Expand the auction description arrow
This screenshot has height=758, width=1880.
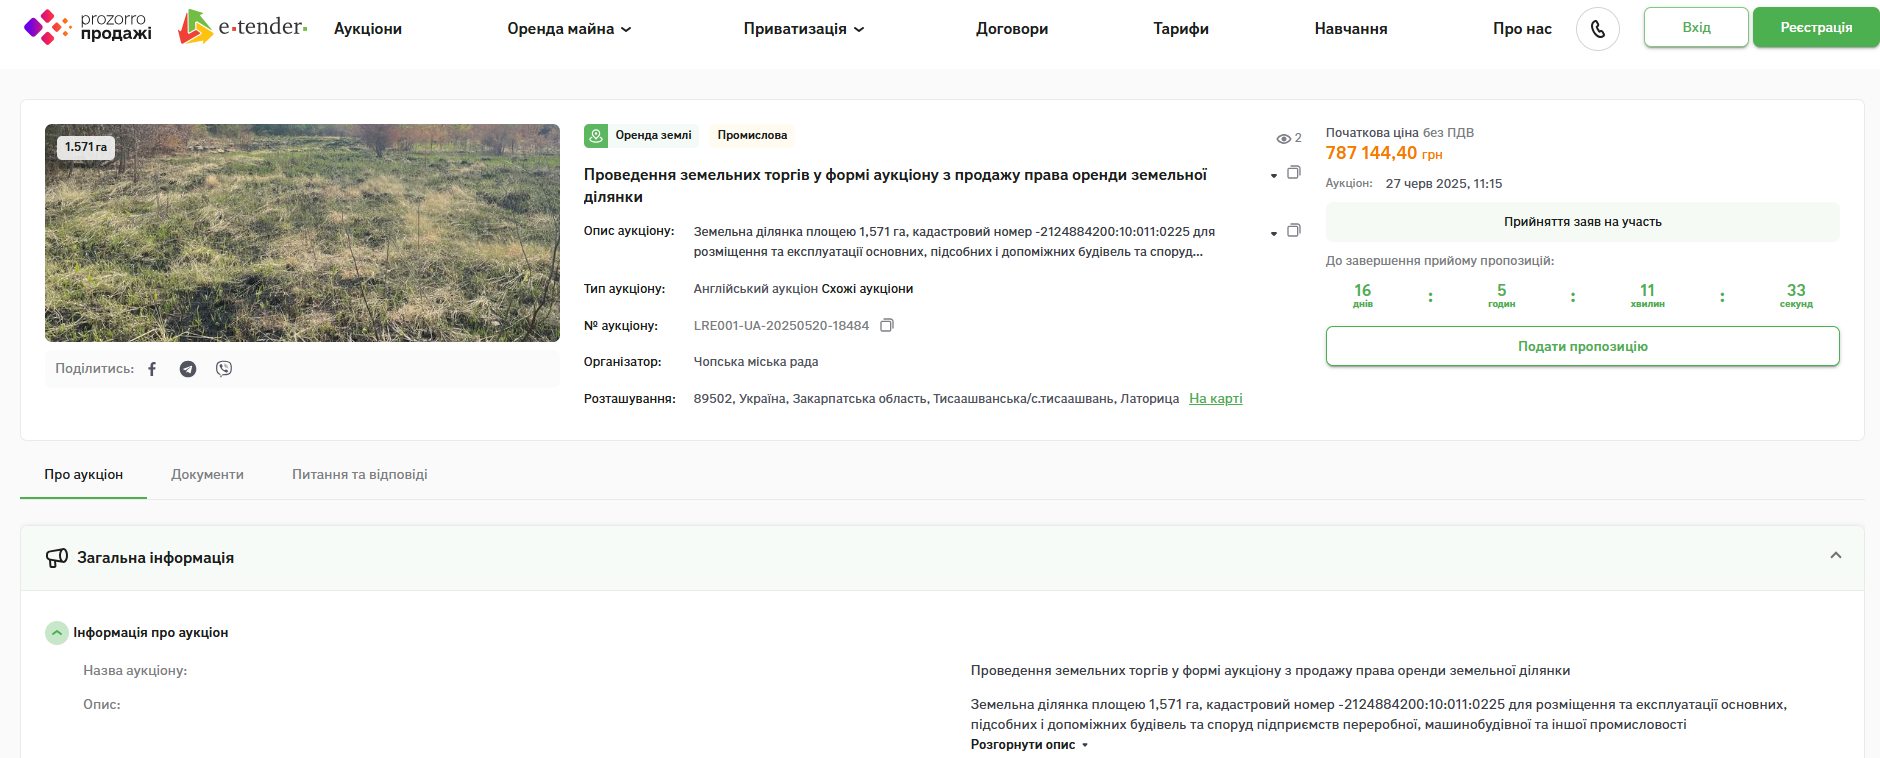click(1273, 234)
